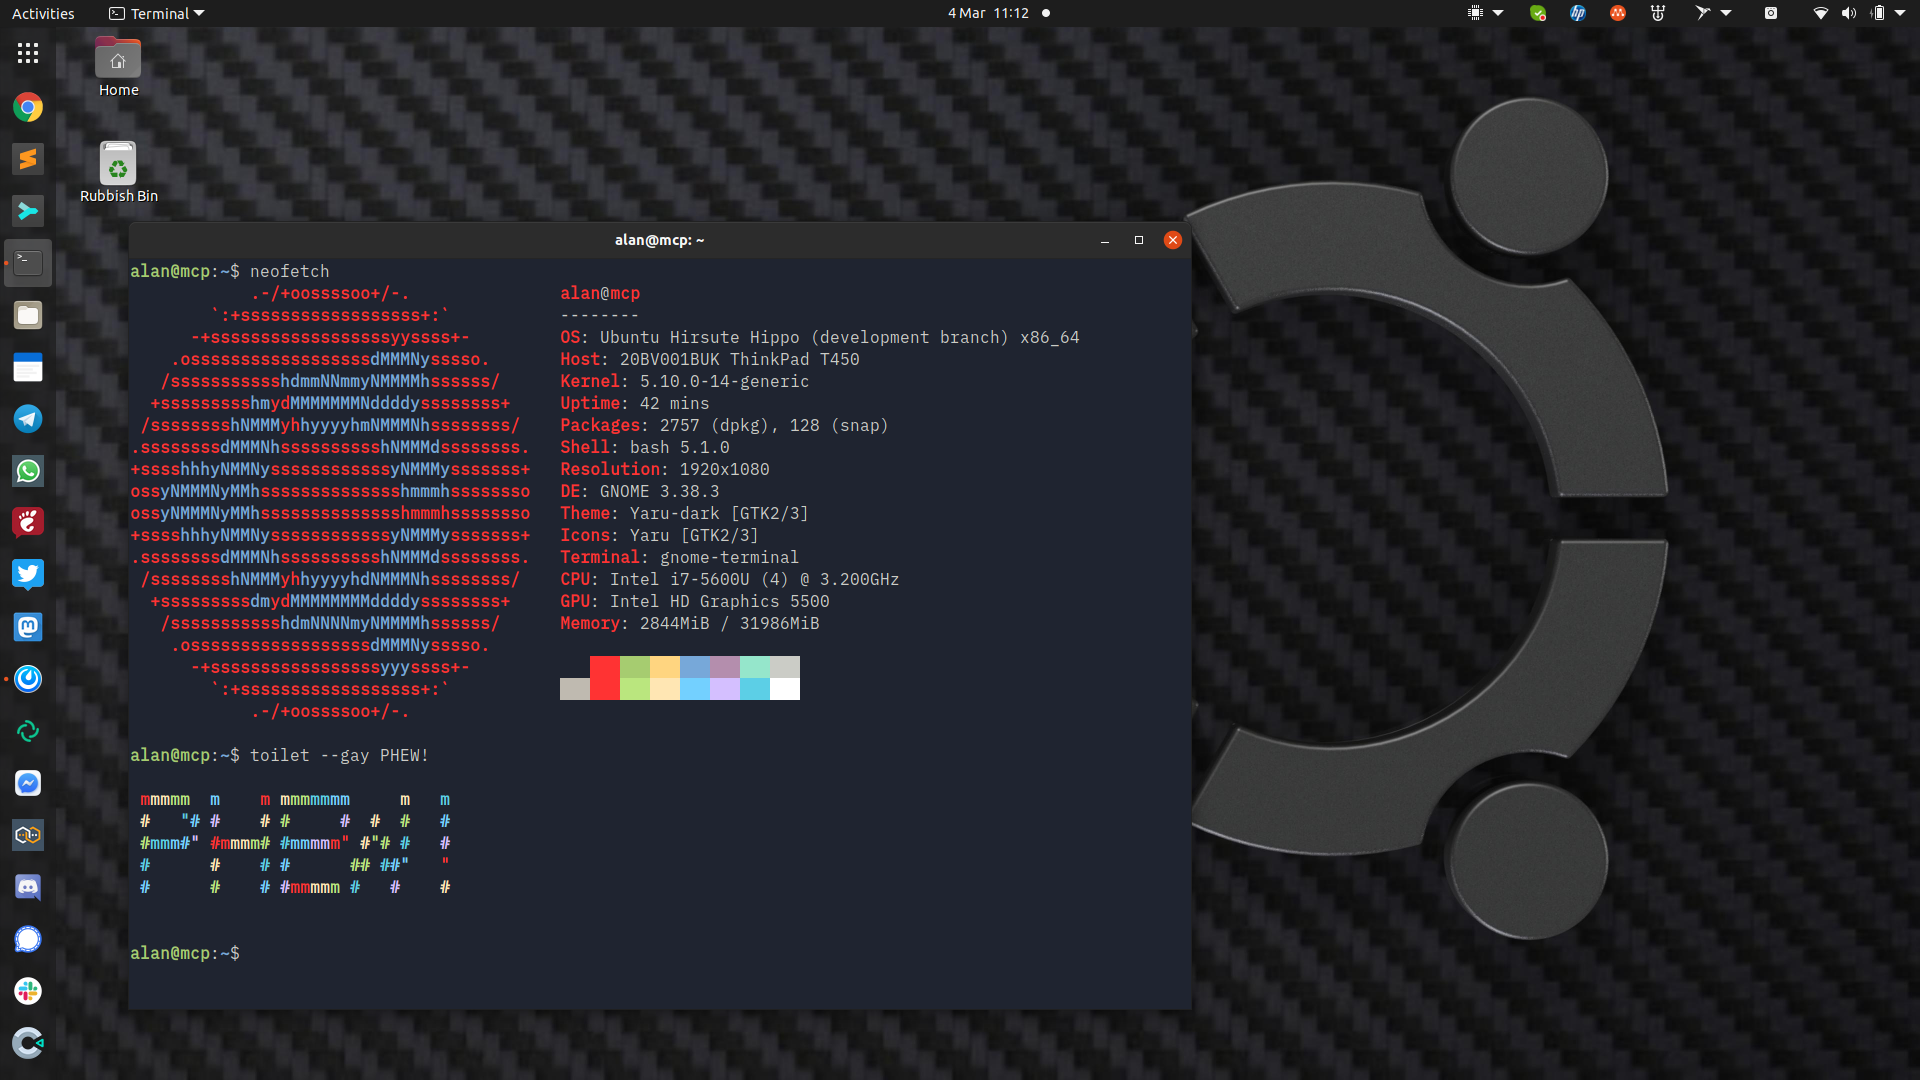This screenshot has height=1080, width=1920.
Task: Open the hexagon chat app in the dock
Action: pyautogui.click(x=28, y=835)
